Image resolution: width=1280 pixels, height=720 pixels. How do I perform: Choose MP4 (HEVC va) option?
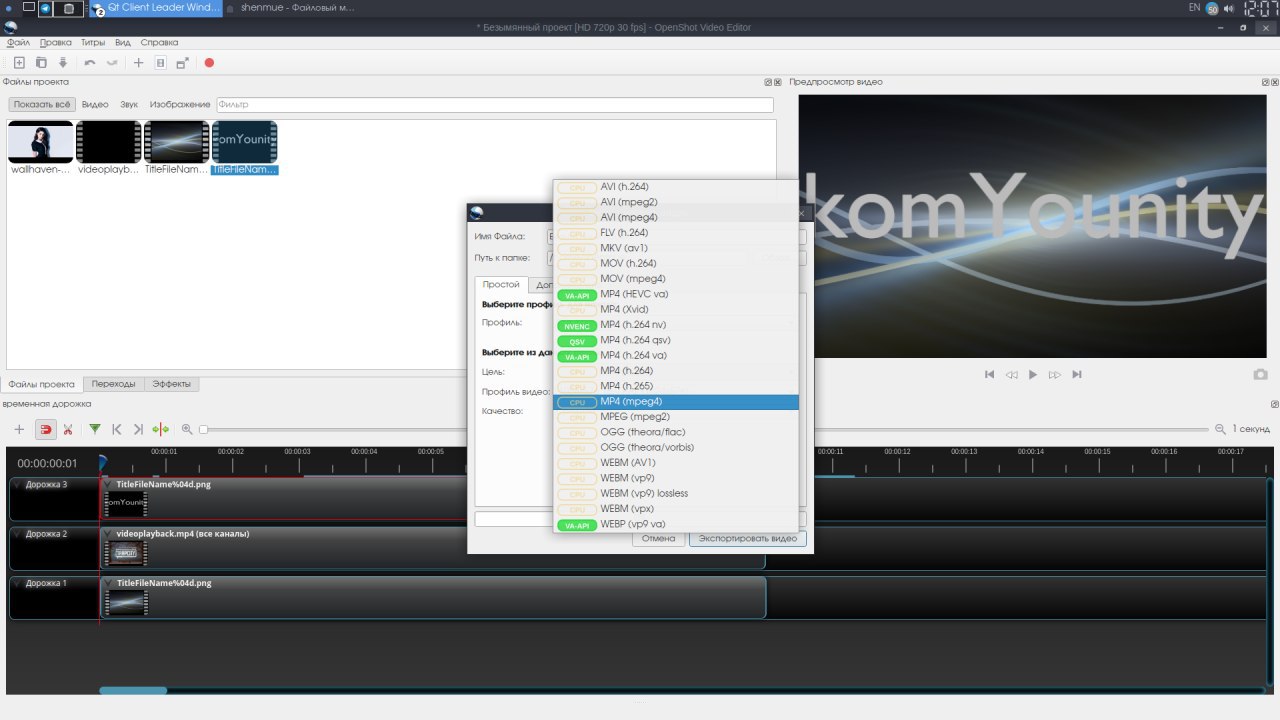click(x=676, y=294)
